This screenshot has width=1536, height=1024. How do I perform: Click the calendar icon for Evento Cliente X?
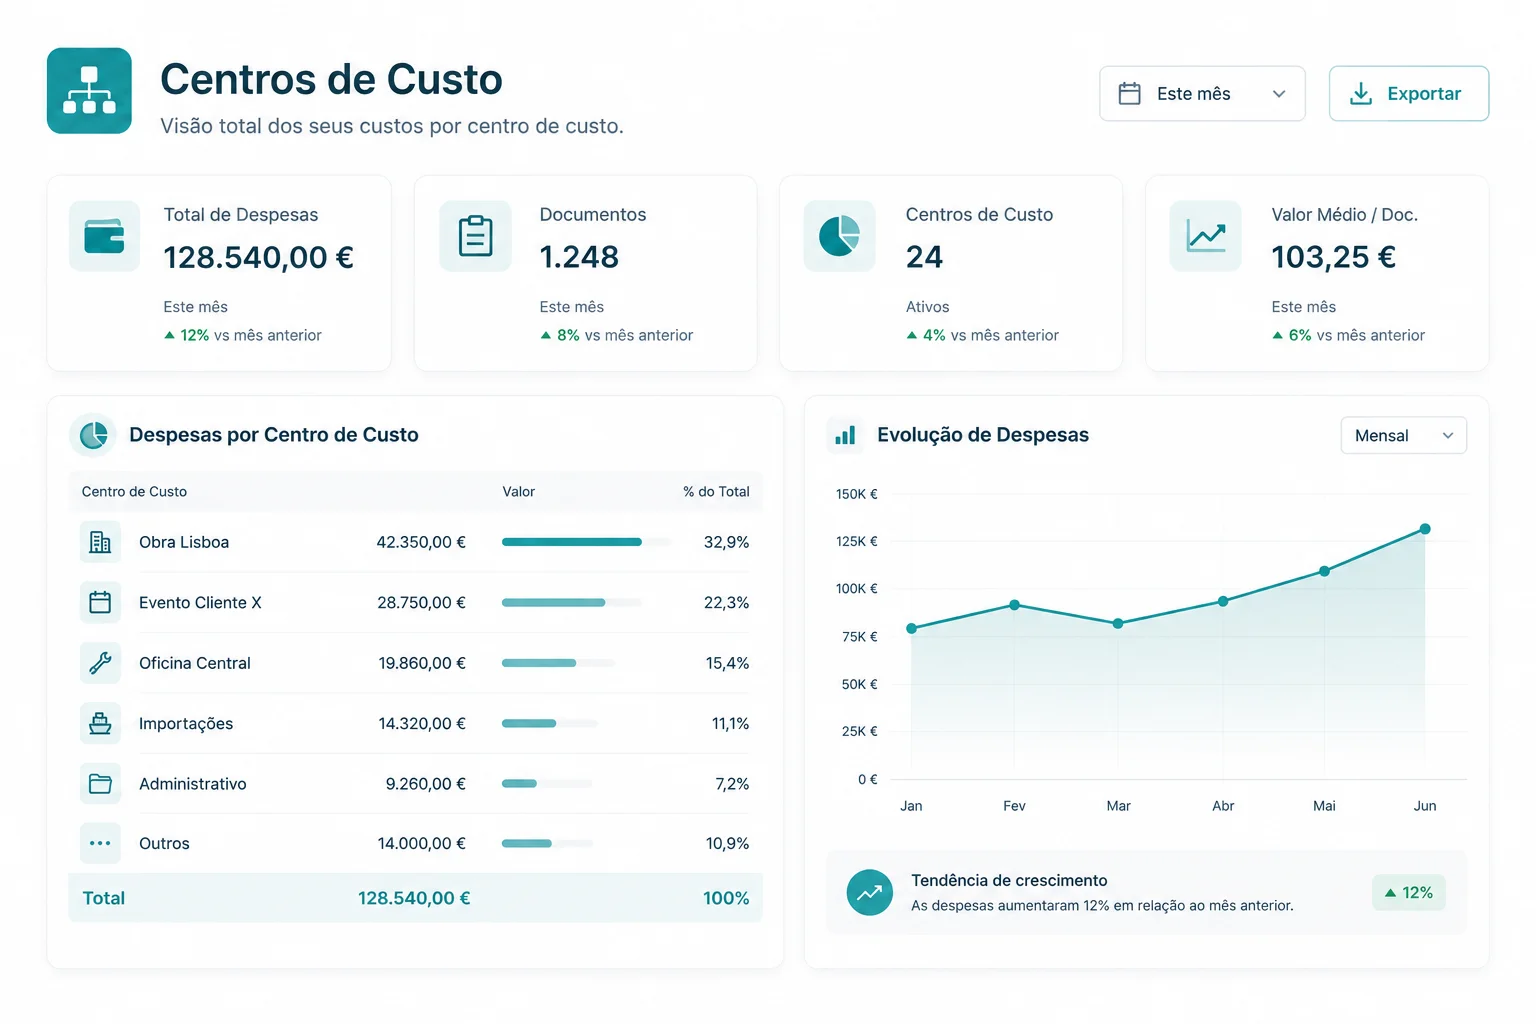[100, 602]
